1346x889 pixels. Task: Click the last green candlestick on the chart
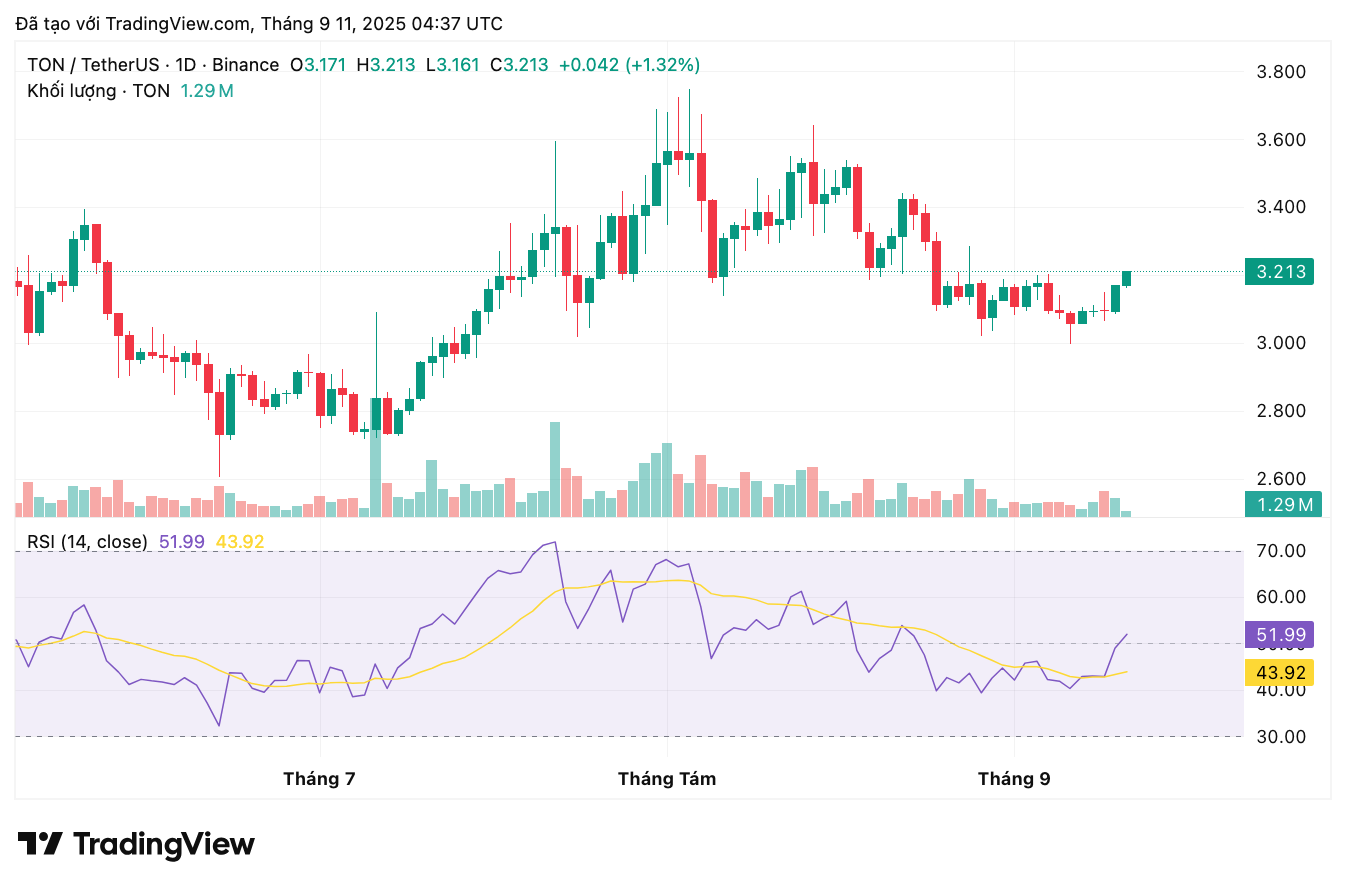point(1126,278)
